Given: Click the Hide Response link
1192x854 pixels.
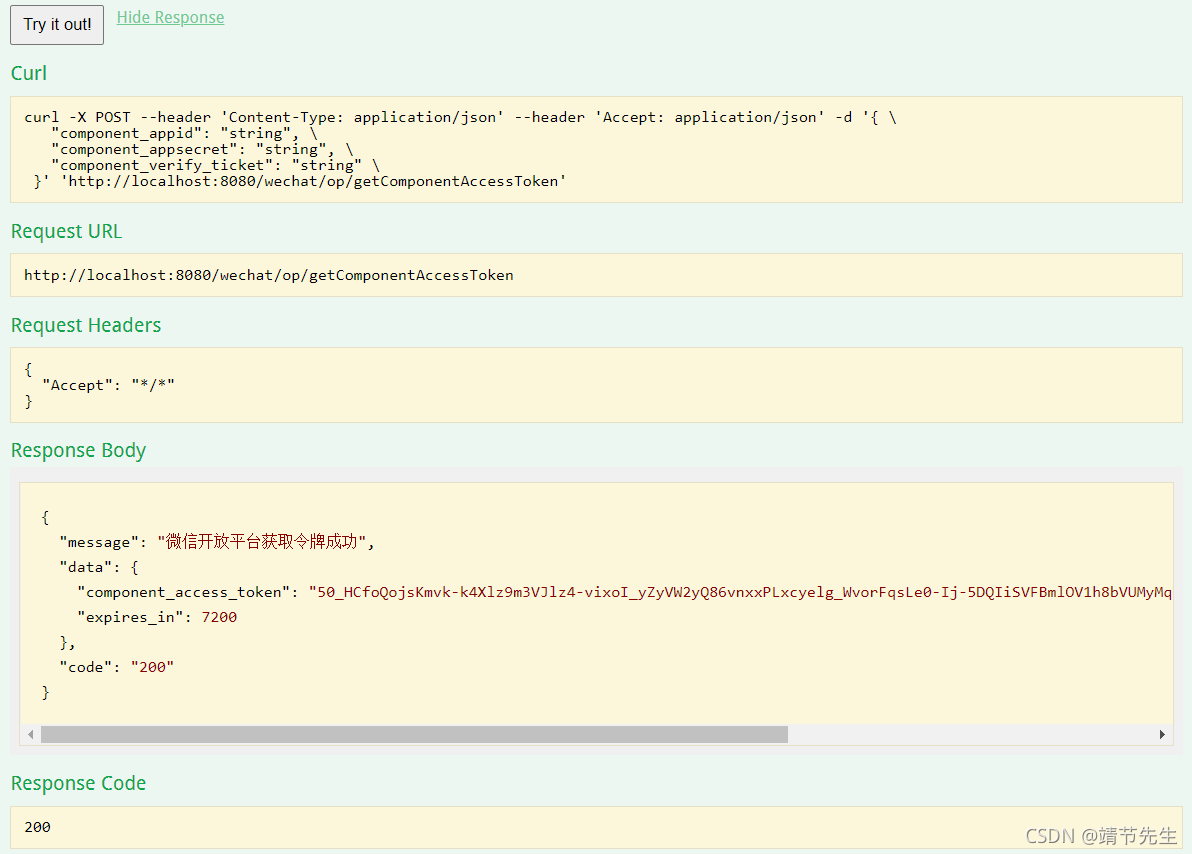Looking at the screenshot, I should point(170,17).
